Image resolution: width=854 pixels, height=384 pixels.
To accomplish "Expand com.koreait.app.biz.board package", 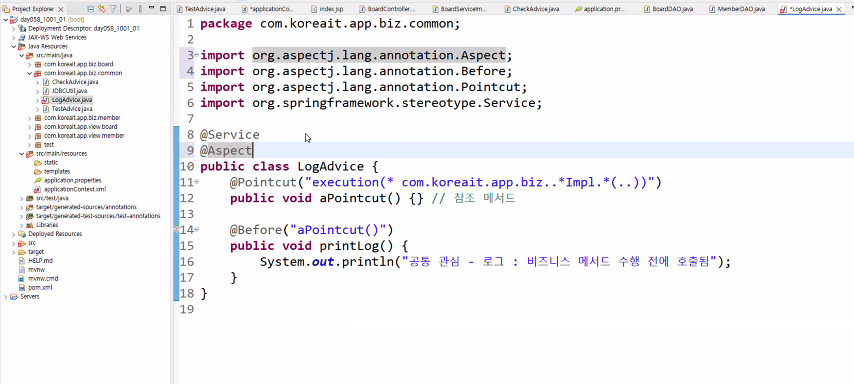I will pyautogui.click(x=29, y=64).
